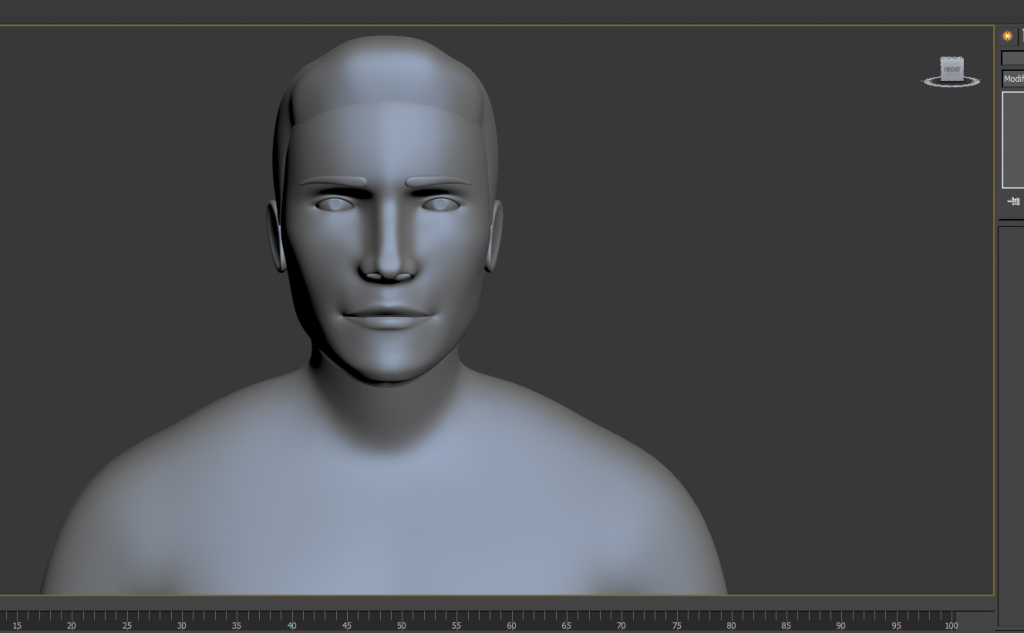Screen dimensions: 1024x633
Task: Toggle the Pin Stack icon
Action: point(1014,202)
